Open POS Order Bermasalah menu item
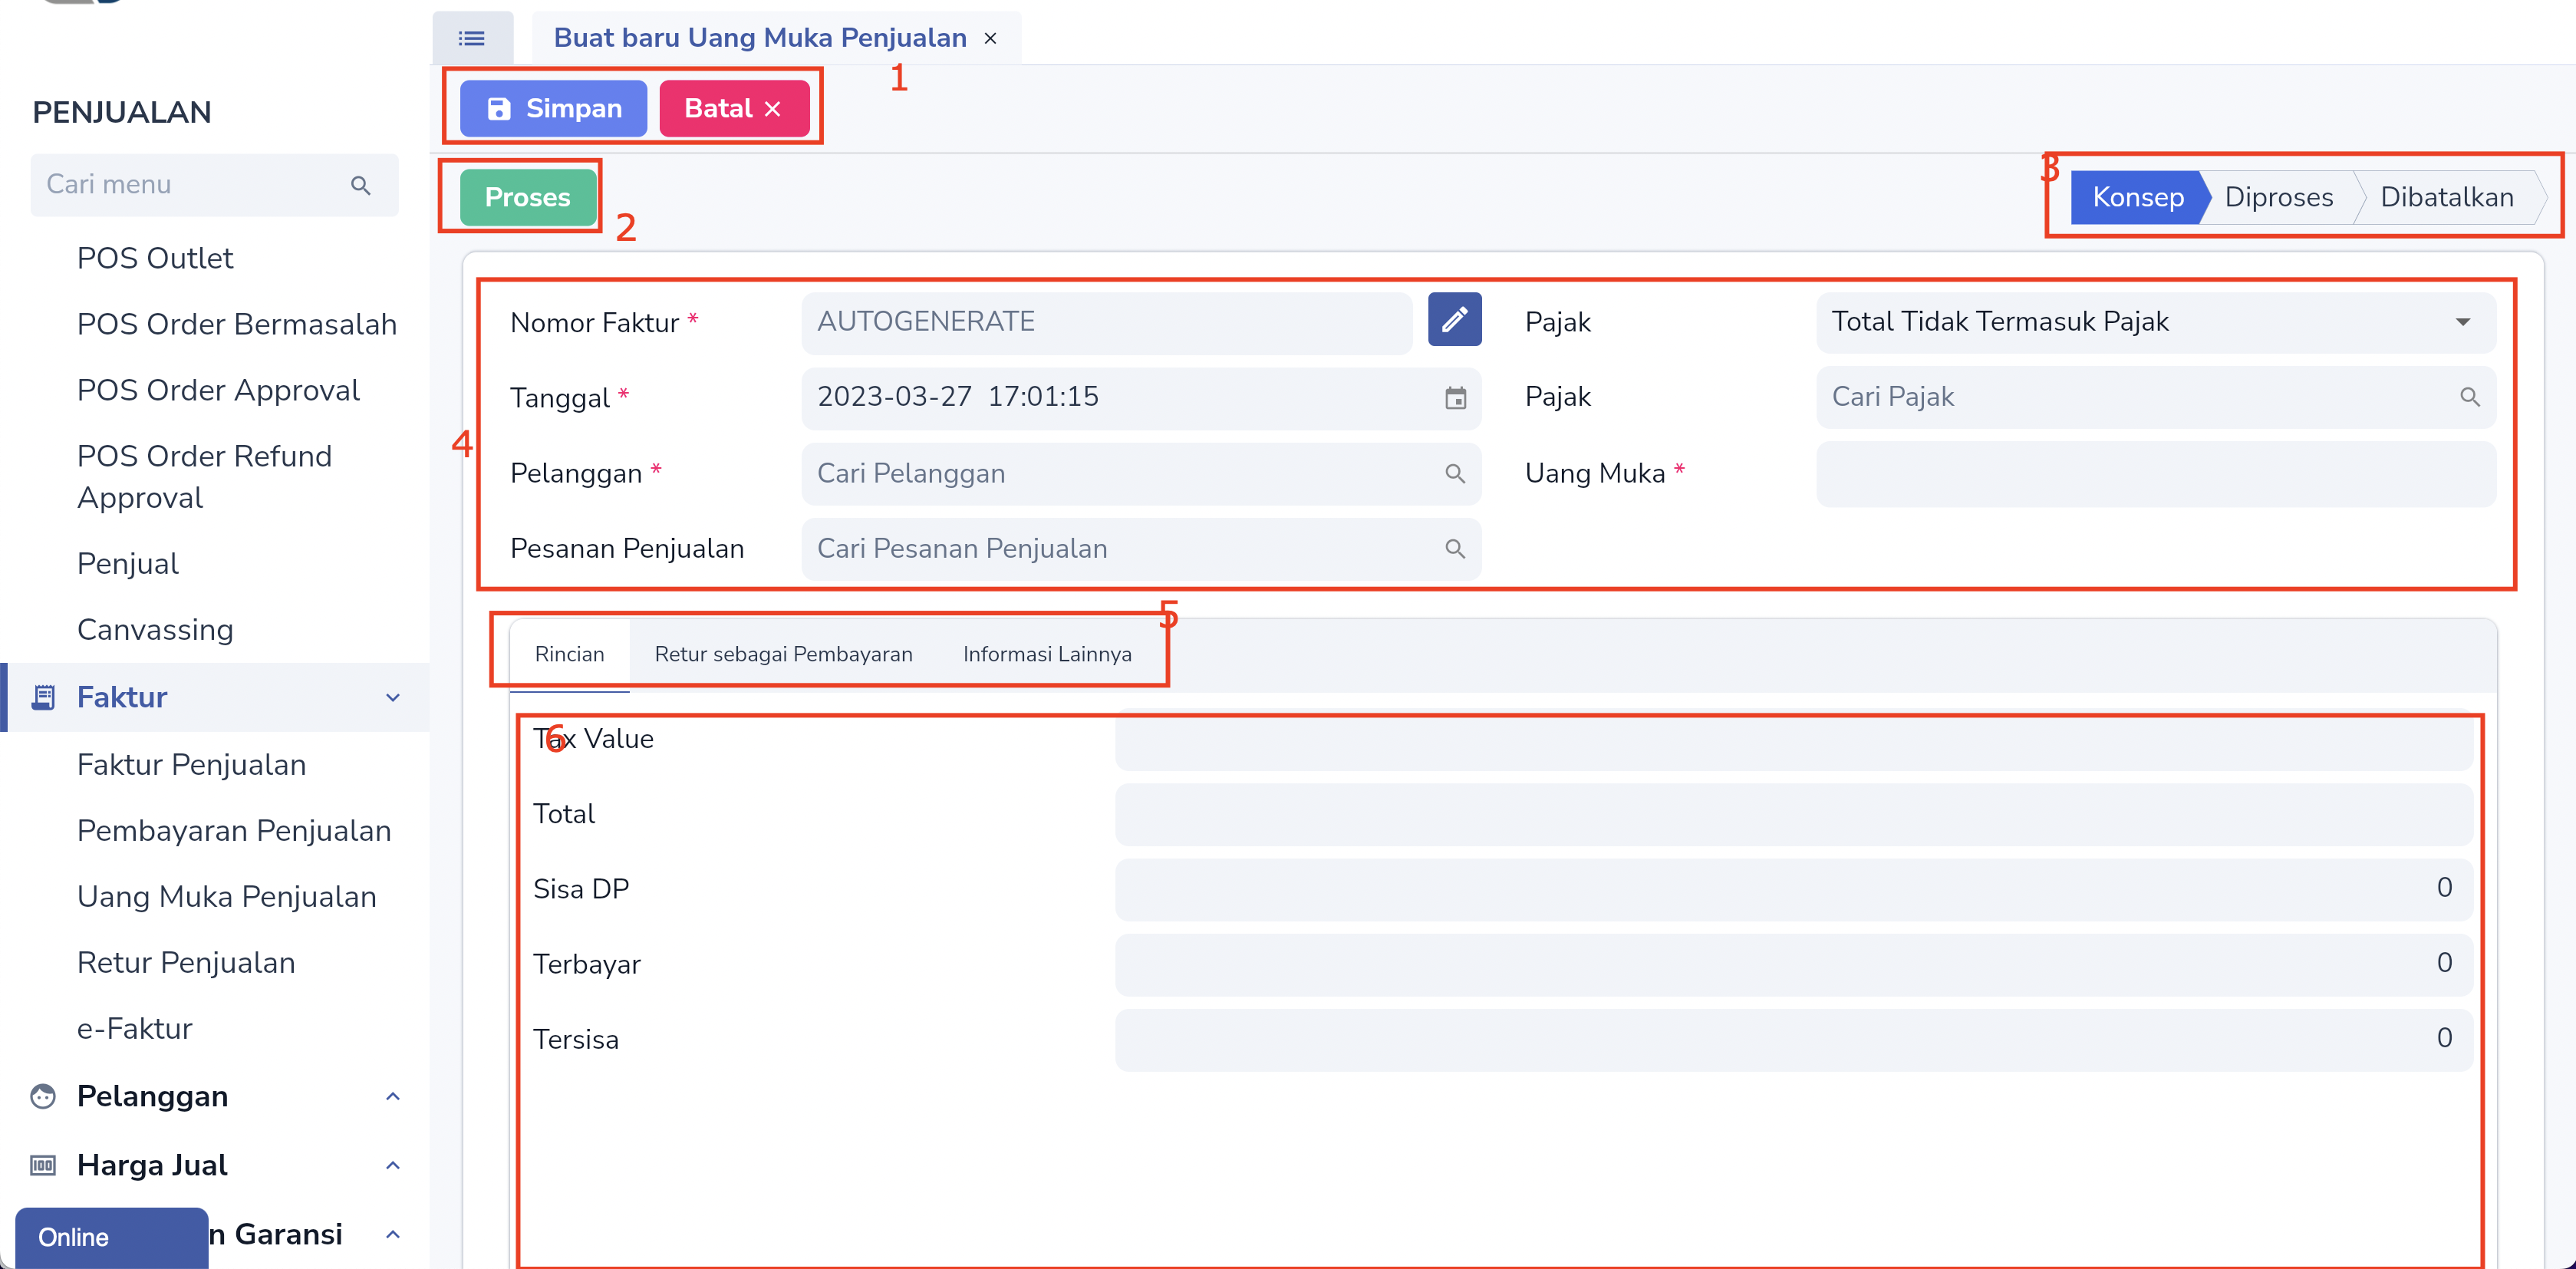Image resolution: width=2576 pixels, height=1269 pixels. [237, 324]
